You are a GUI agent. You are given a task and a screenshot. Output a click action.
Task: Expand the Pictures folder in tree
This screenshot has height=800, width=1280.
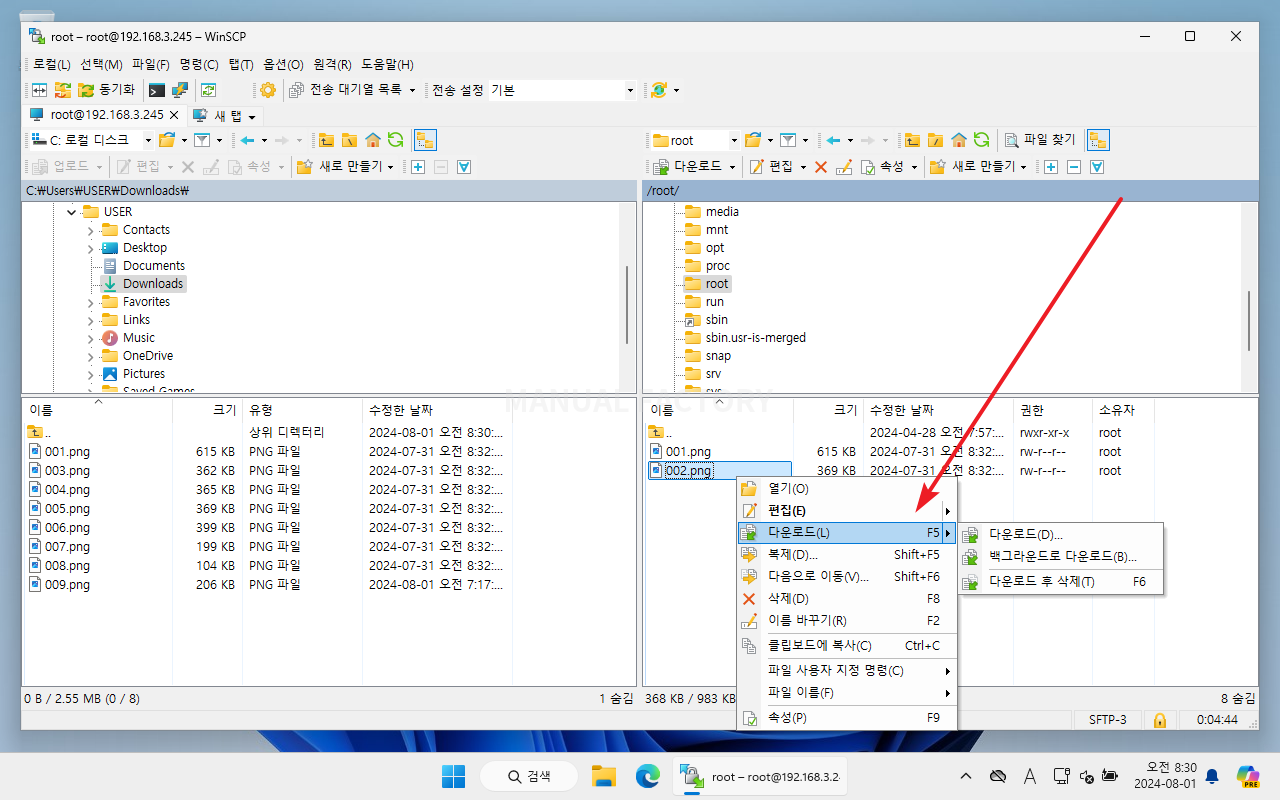(90, 374)
